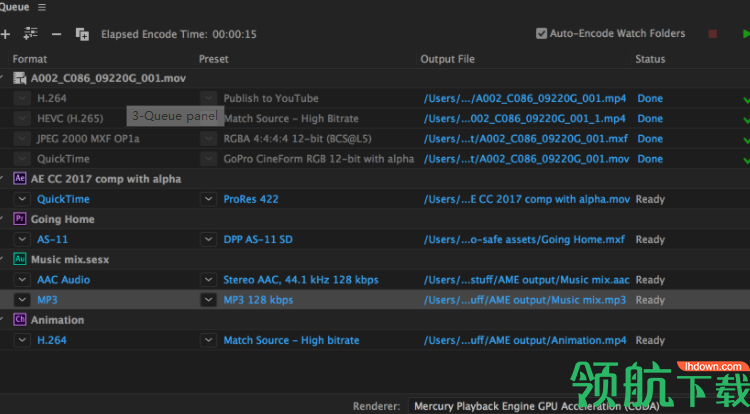Screen dimensions: 750x414
Task: Open format dropdown for Animation's H.264
Action: (22, 340)
